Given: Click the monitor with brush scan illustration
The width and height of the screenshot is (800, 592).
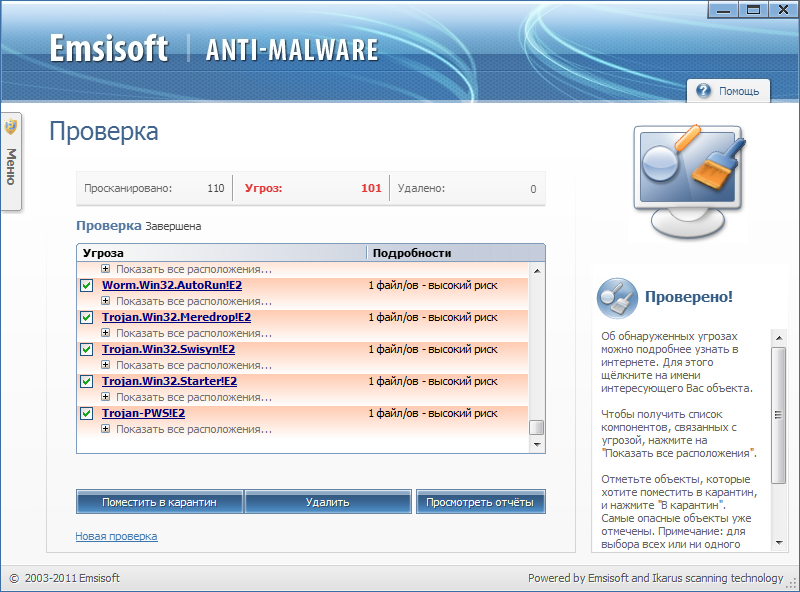Looking at the screenshot, I should 689,181.
